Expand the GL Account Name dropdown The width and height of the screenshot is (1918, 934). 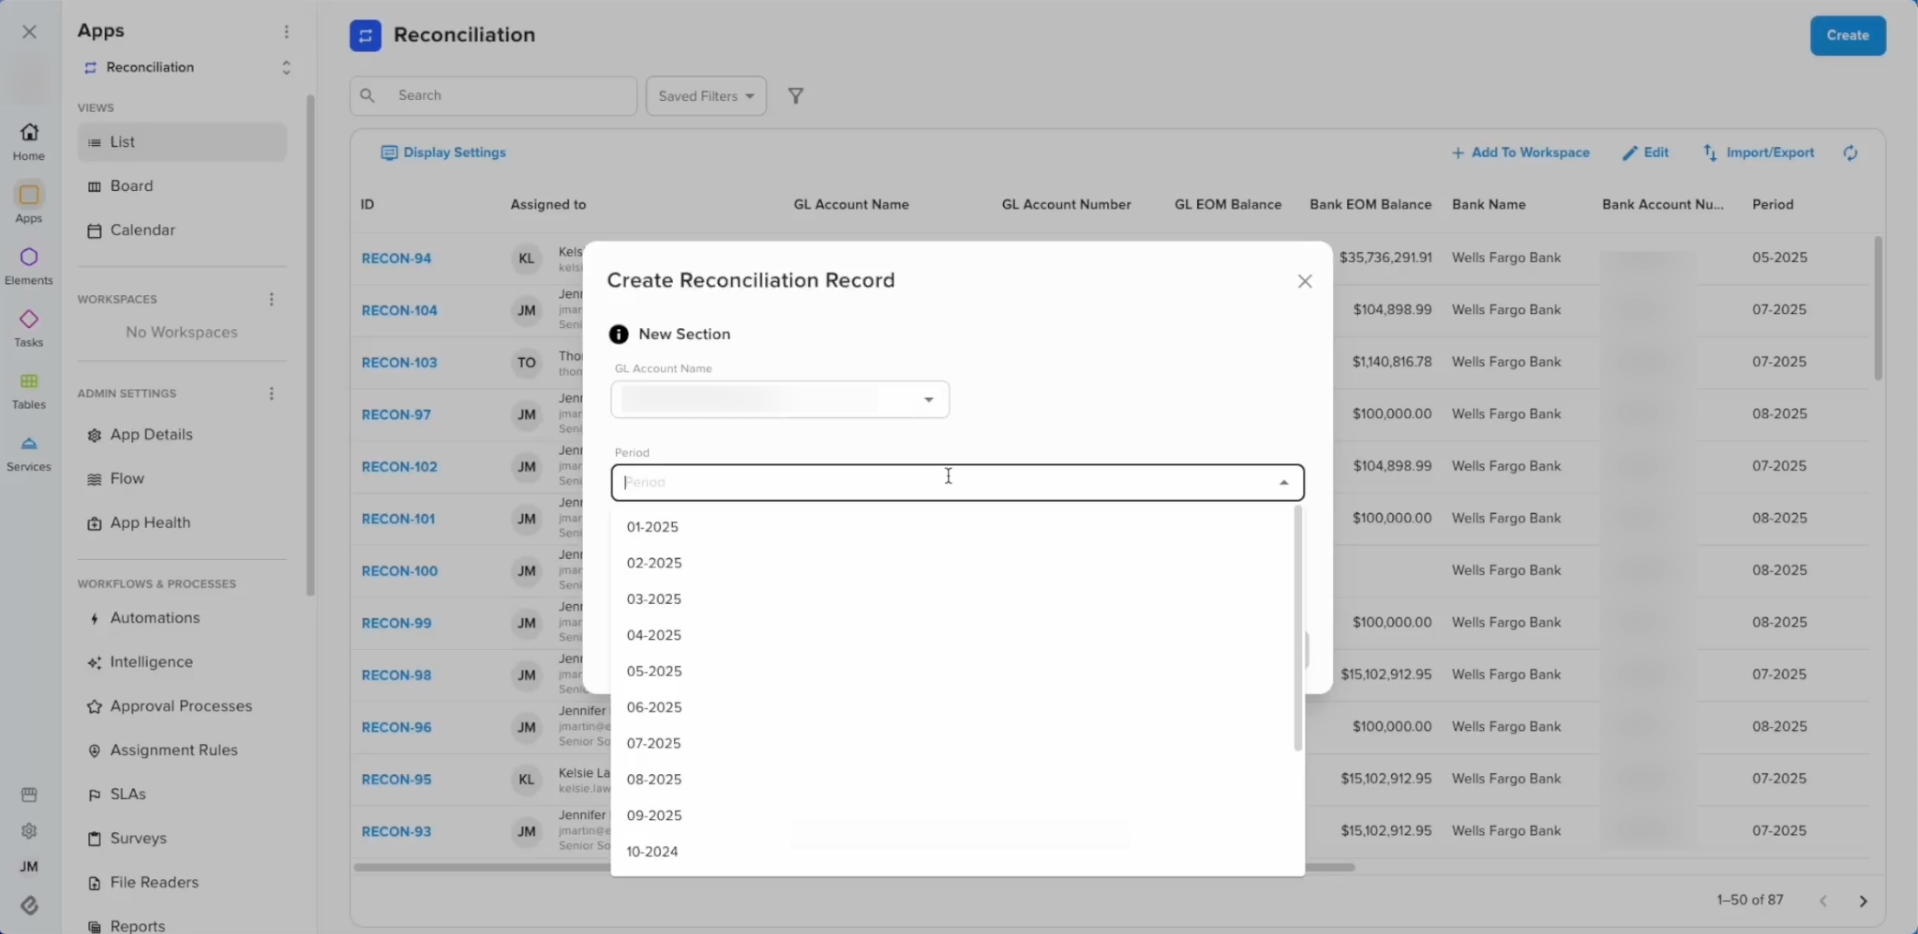(928, 400)
